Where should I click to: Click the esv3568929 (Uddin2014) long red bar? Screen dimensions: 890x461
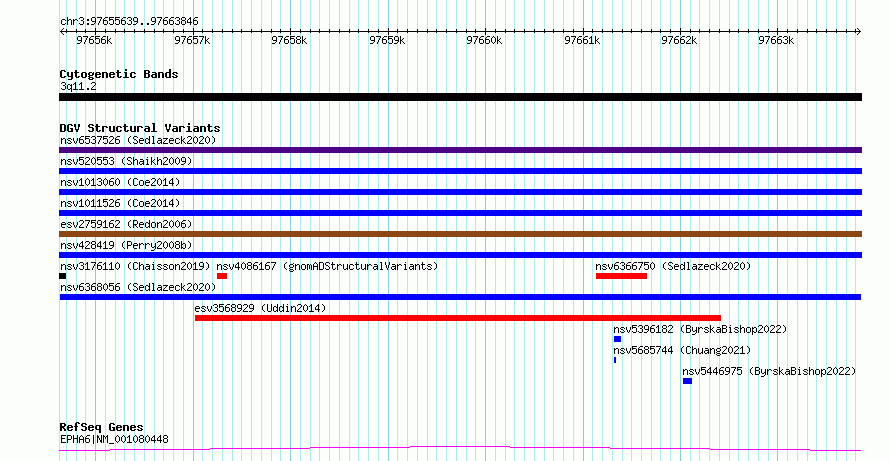tap(458, 318)
